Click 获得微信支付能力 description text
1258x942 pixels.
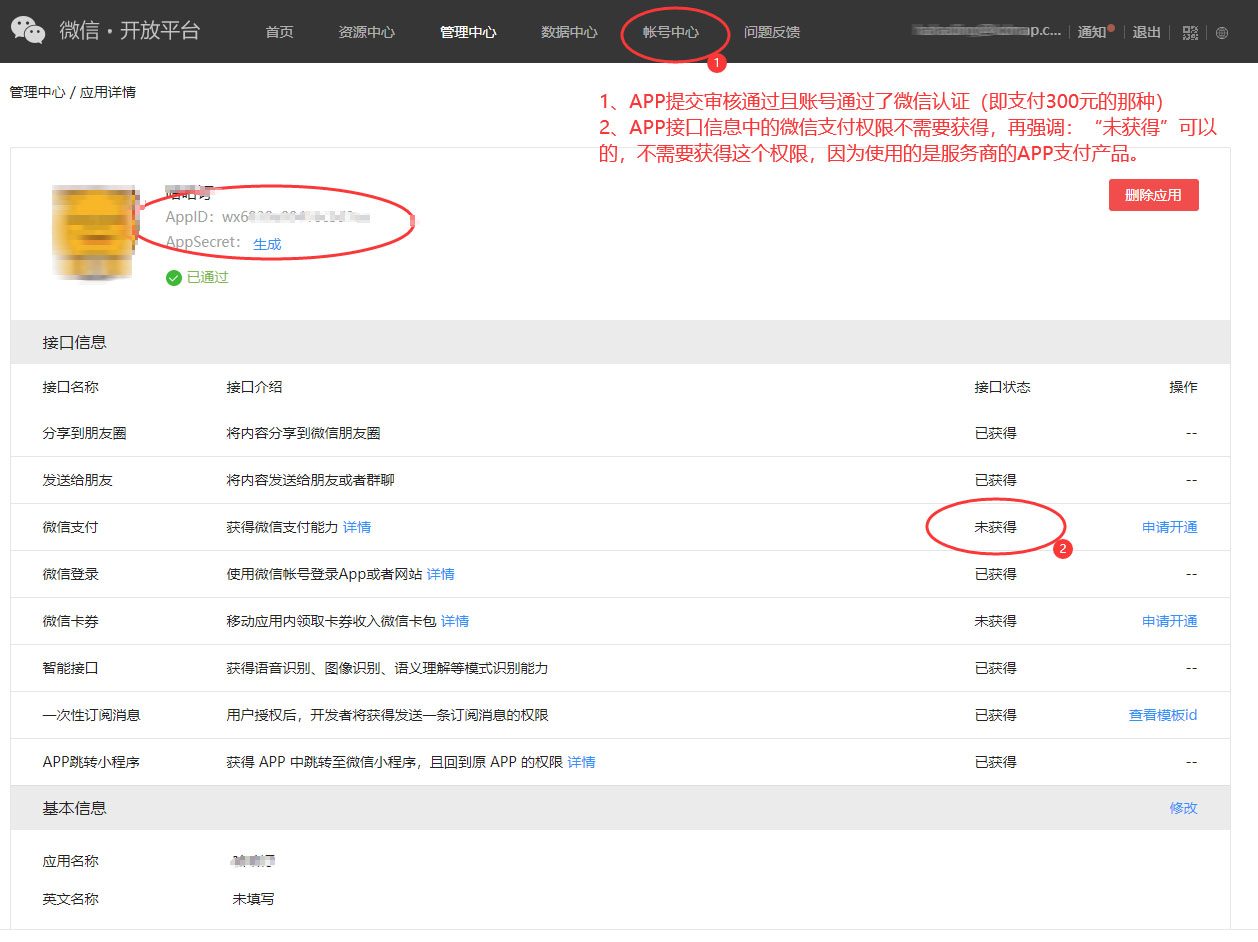coord(283,527)
